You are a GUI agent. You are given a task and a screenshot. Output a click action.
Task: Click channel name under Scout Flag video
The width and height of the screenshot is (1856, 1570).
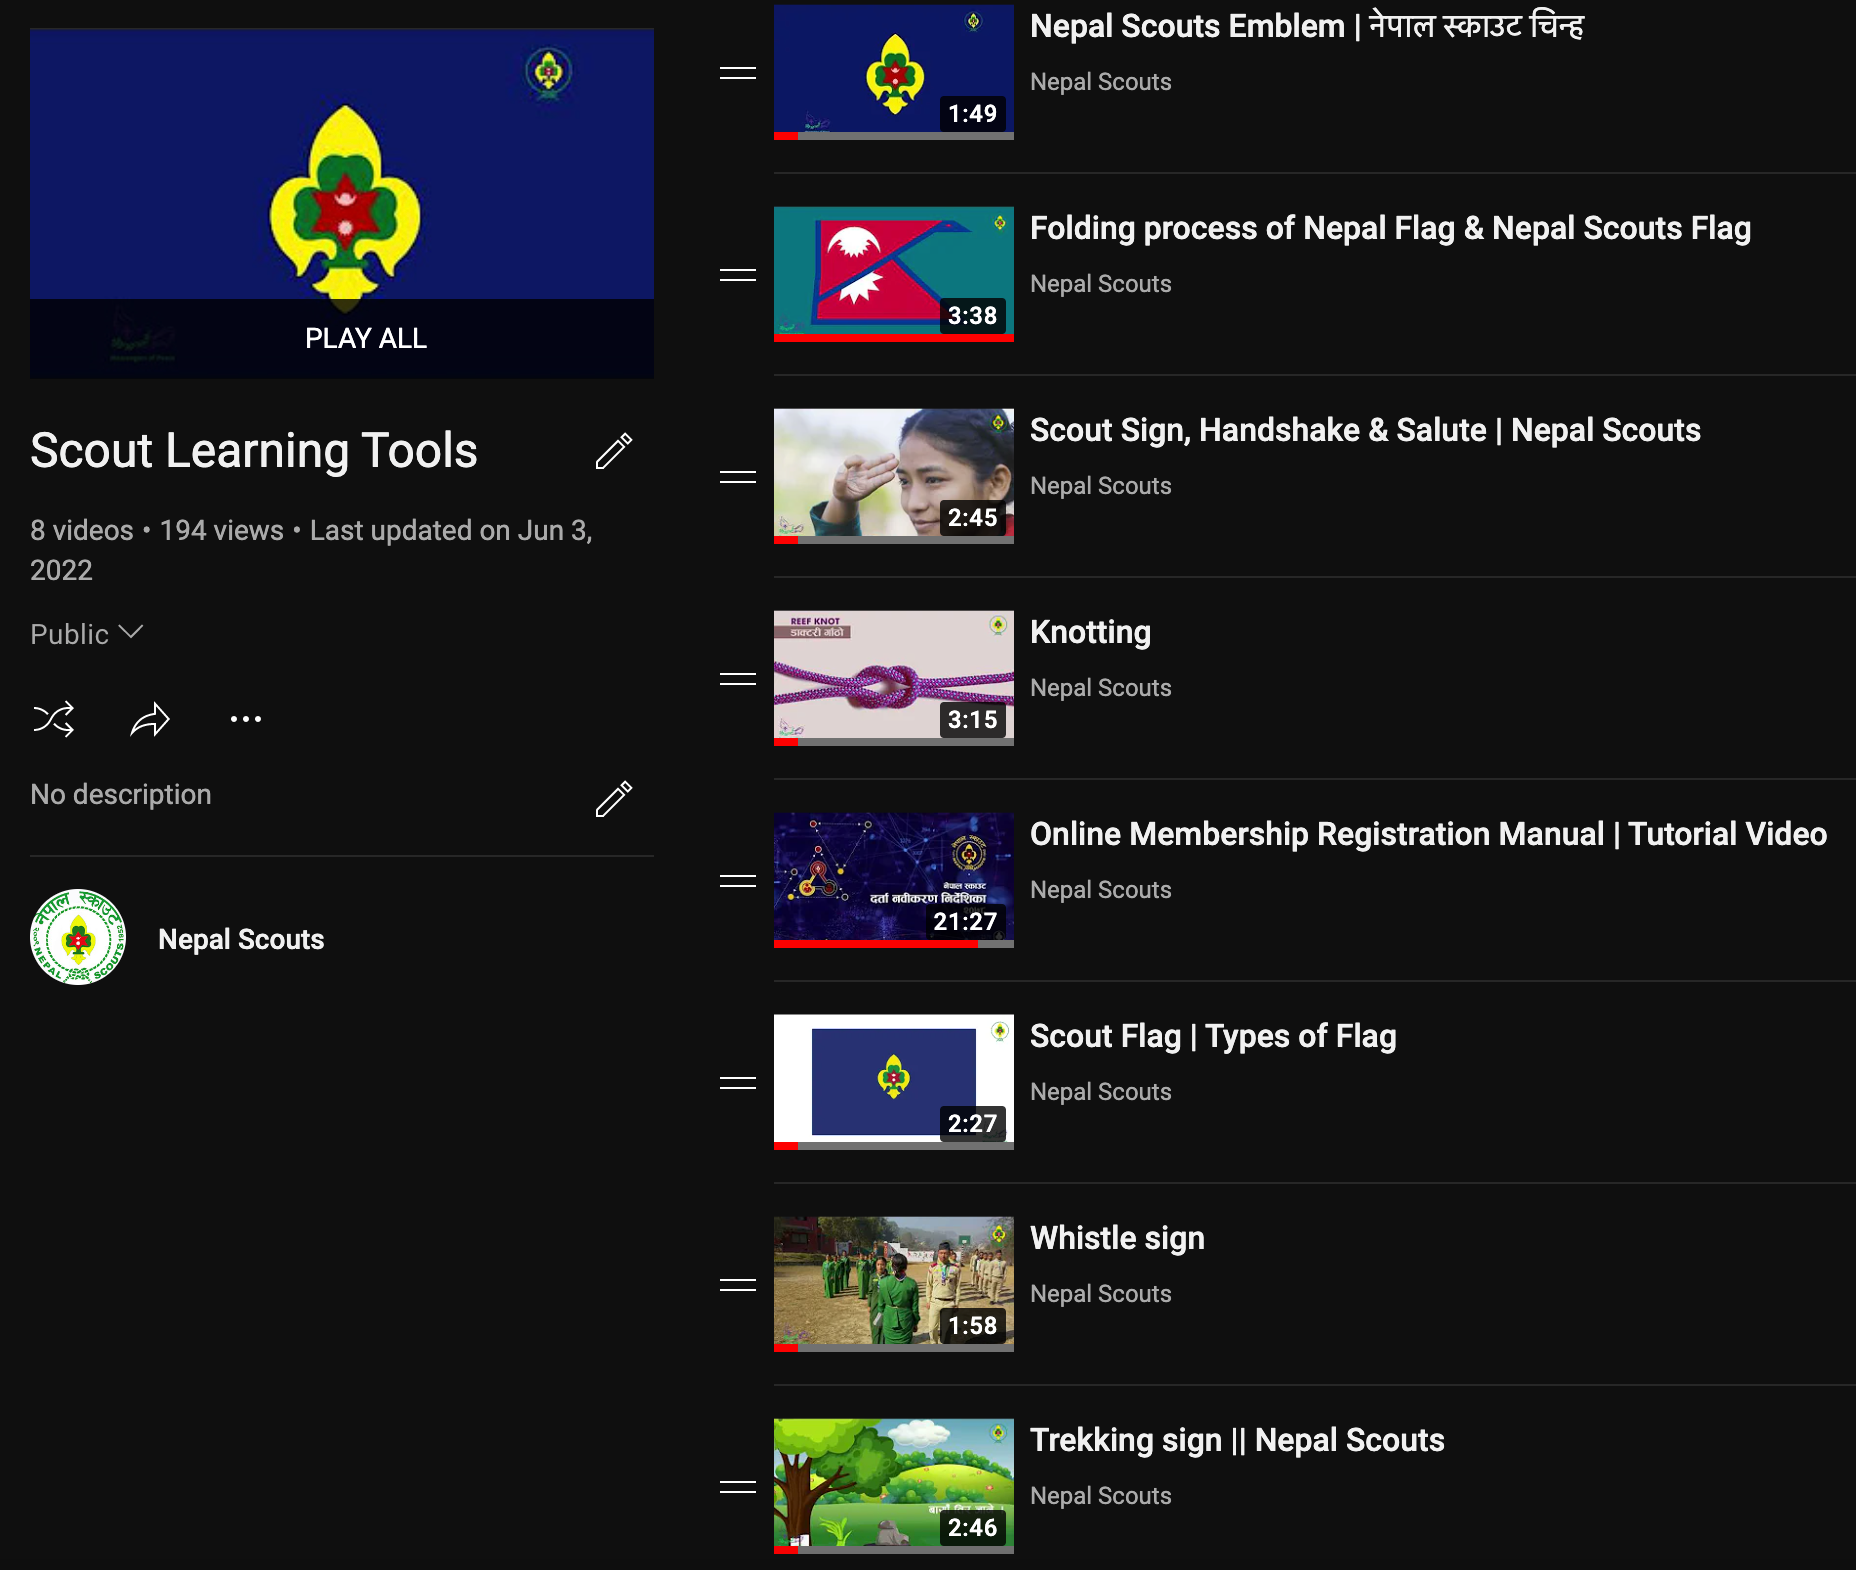click(x=1100, y=1092)
